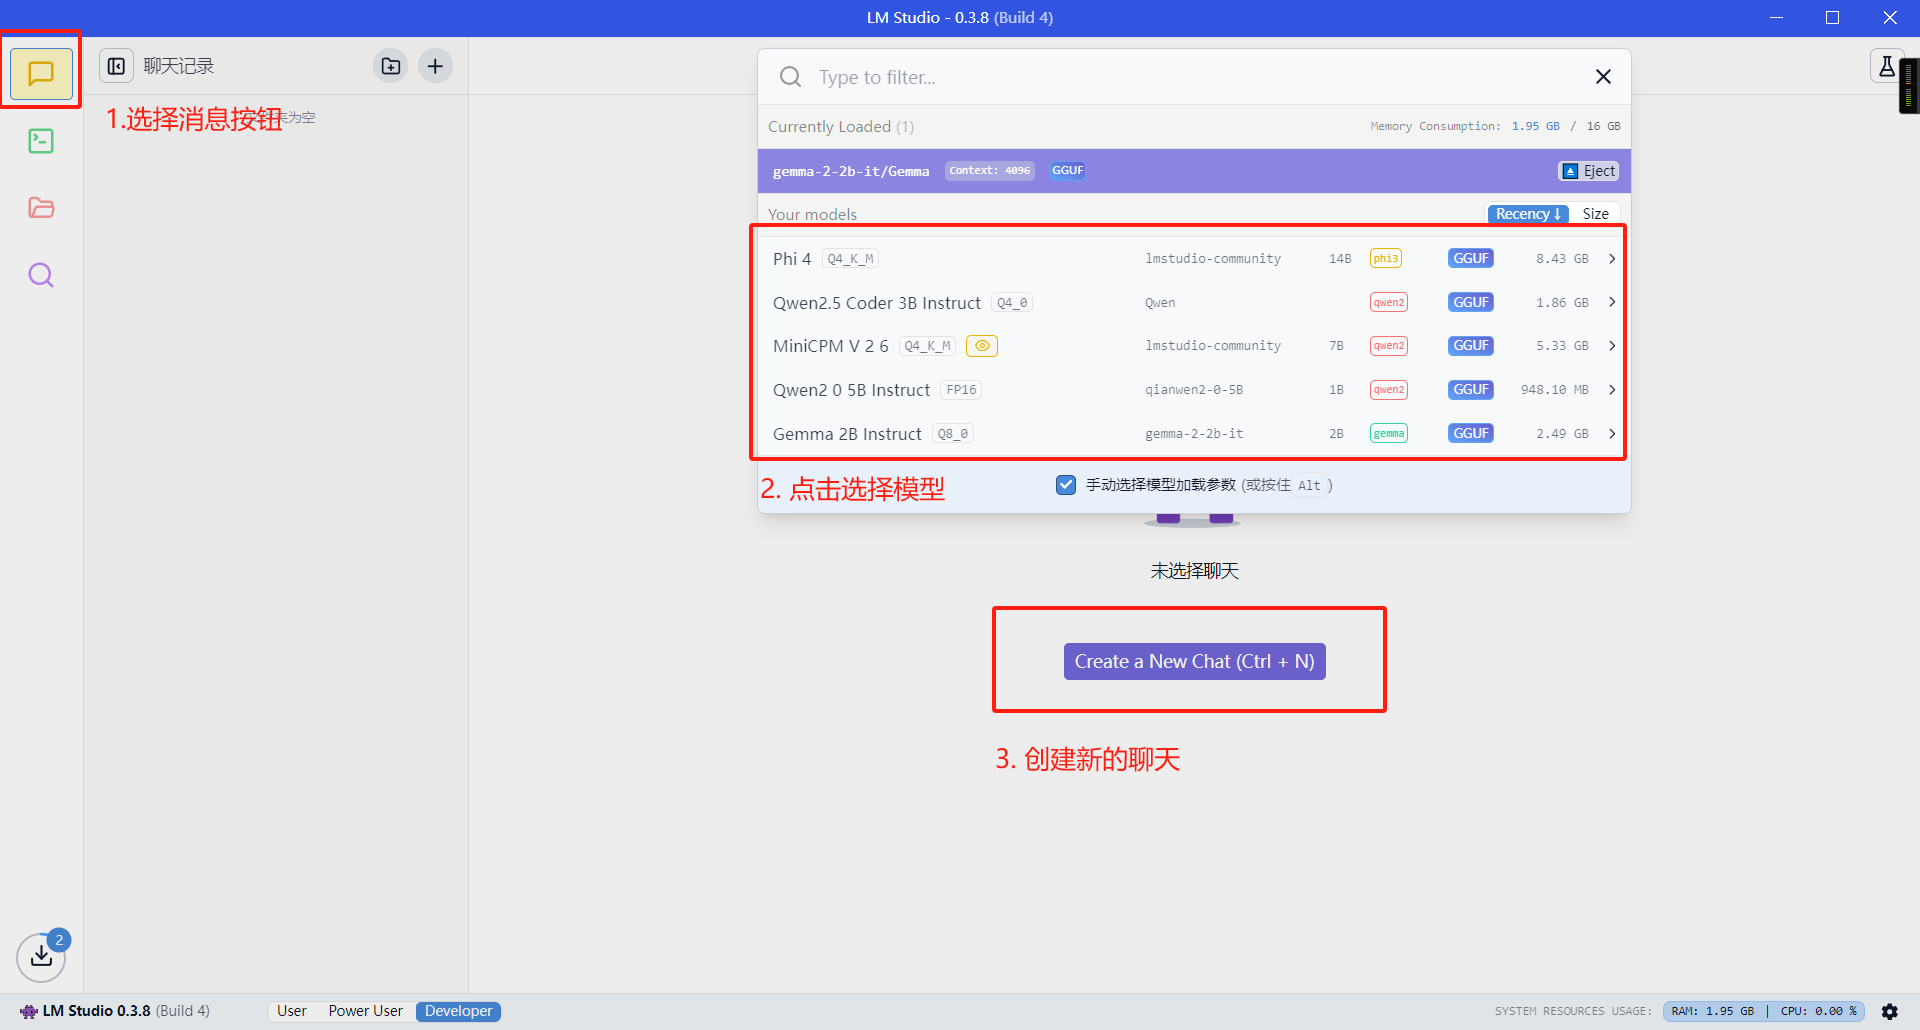Open the Developer terminal sidebar icon
The width and height of the screenshot is (1920, 1030).
coord(41,141)
